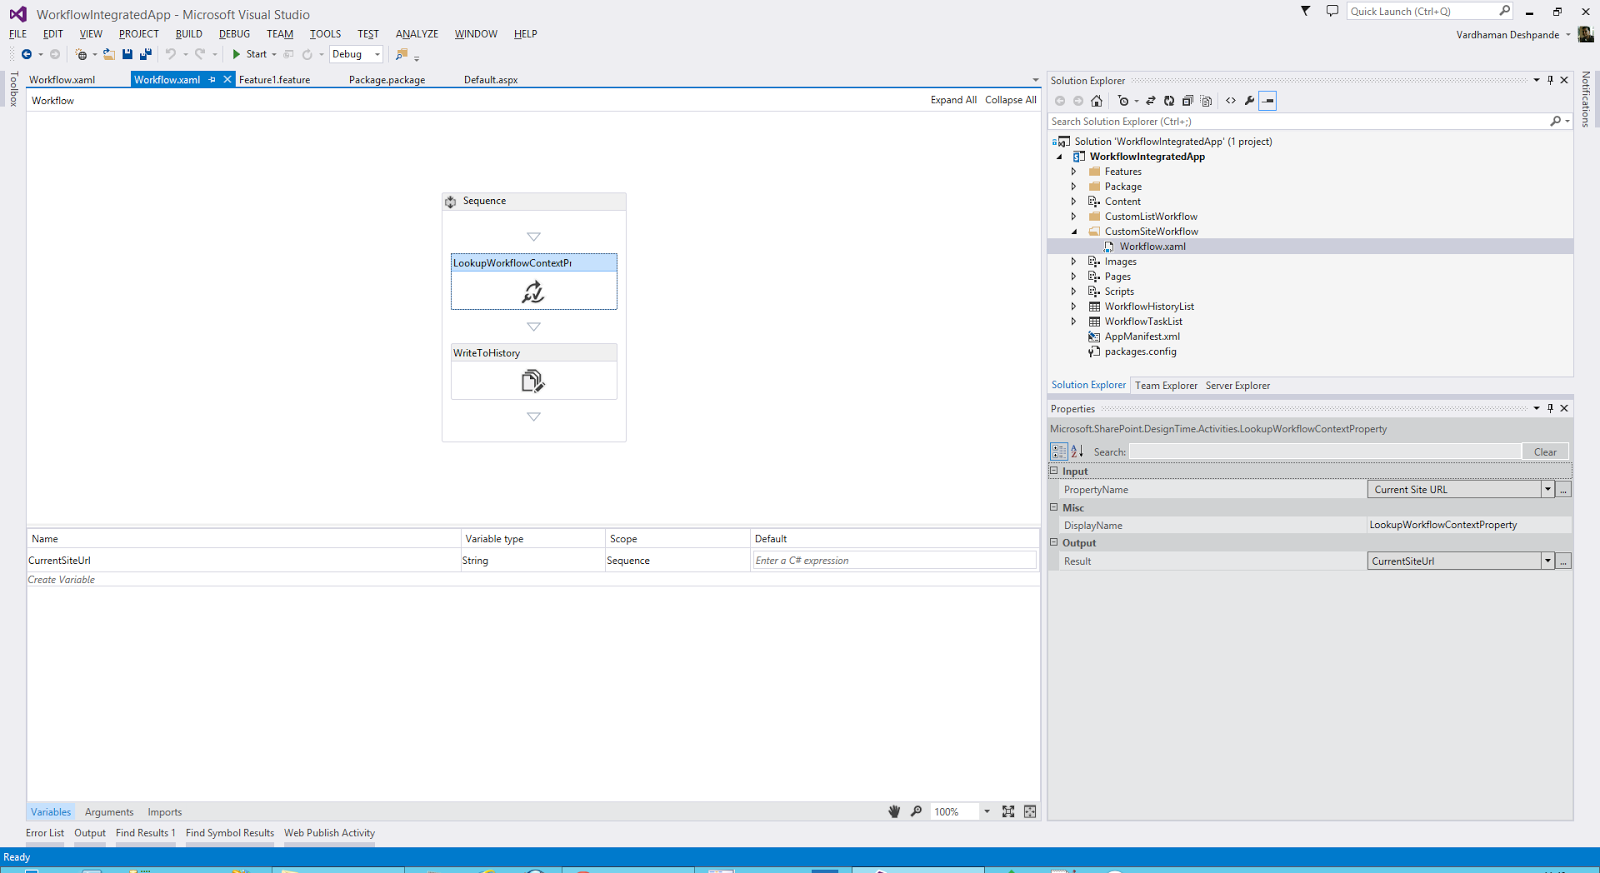The height and width of the screenshot is (873, 1600).
Task: Open the BUILD menu
Action: tap(189, 34)
